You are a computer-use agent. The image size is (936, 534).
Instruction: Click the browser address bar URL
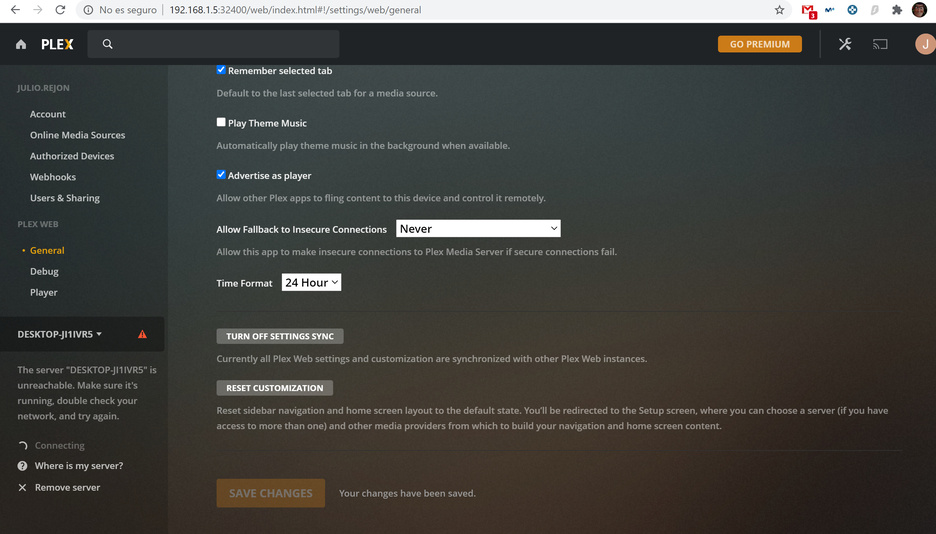(295, 10)
